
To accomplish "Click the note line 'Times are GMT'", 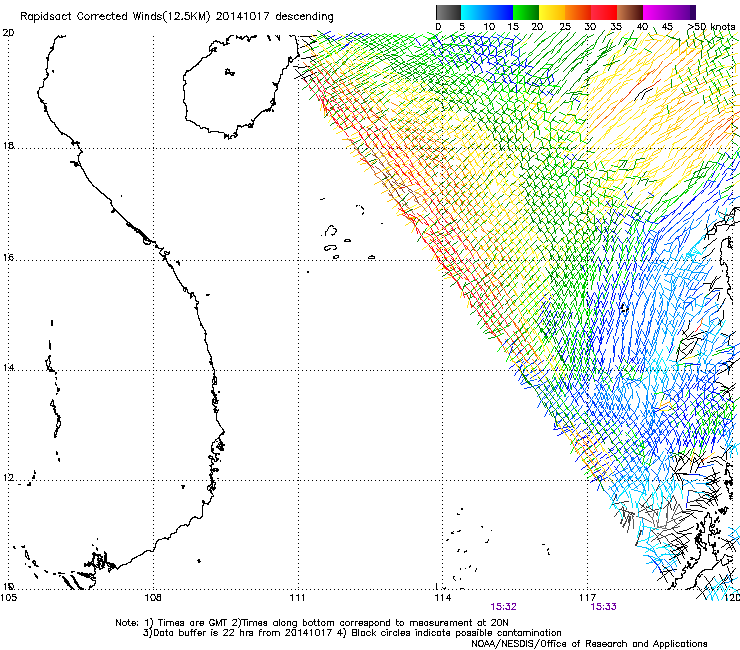I will [x=192, y=623].
